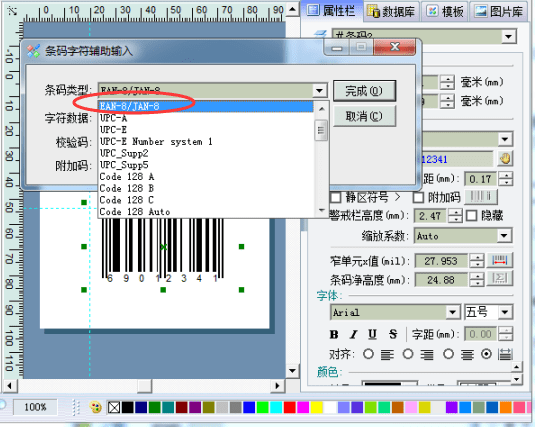This screenshot has height=427, width=535.
Task: Switch to the 数据库 tab
Action: [x=391, y=11]
